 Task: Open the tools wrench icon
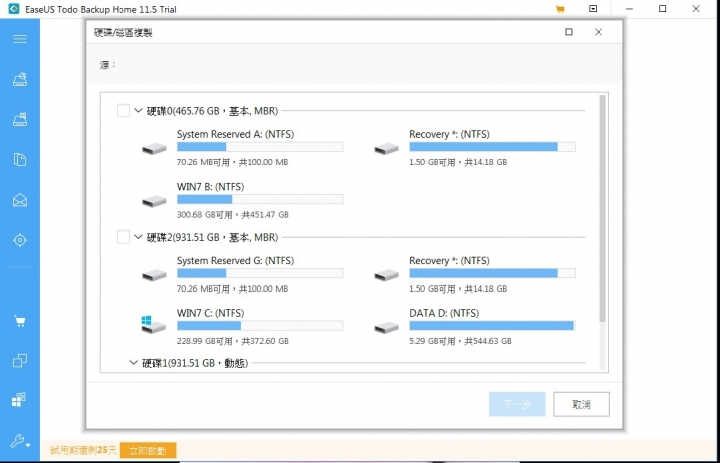tap(20, 441)
